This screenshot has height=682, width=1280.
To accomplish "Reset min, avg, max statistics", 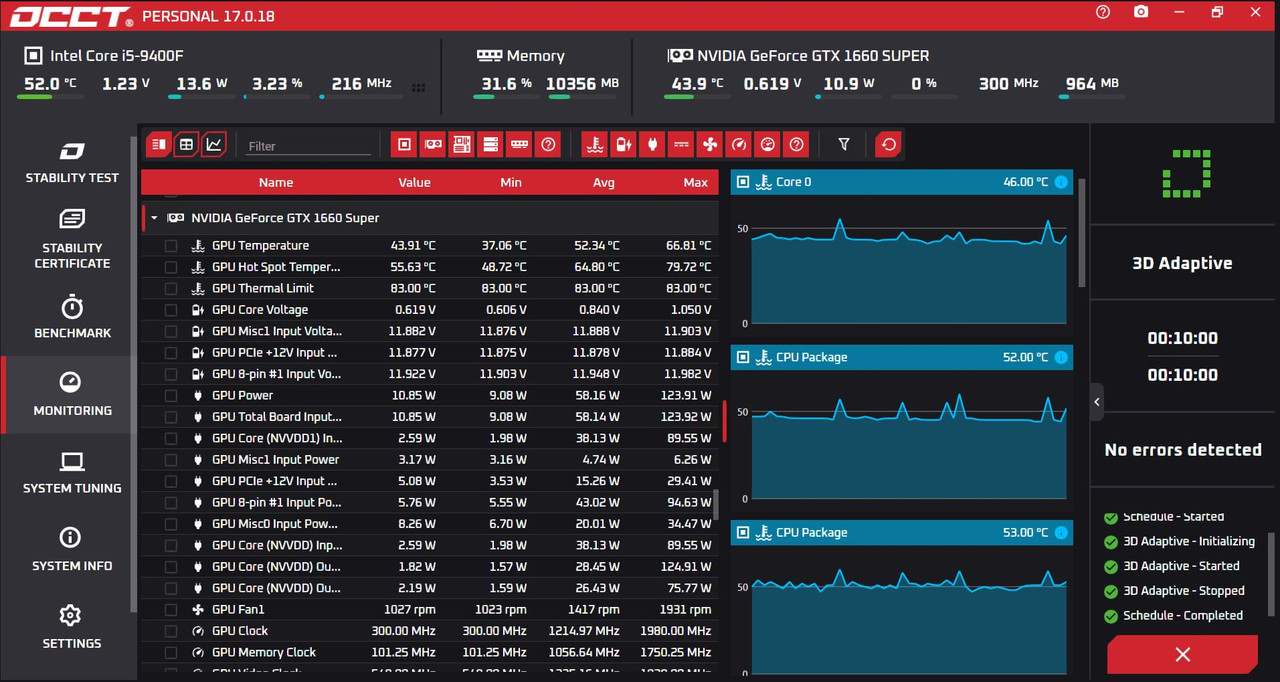I will click(888, 145).
